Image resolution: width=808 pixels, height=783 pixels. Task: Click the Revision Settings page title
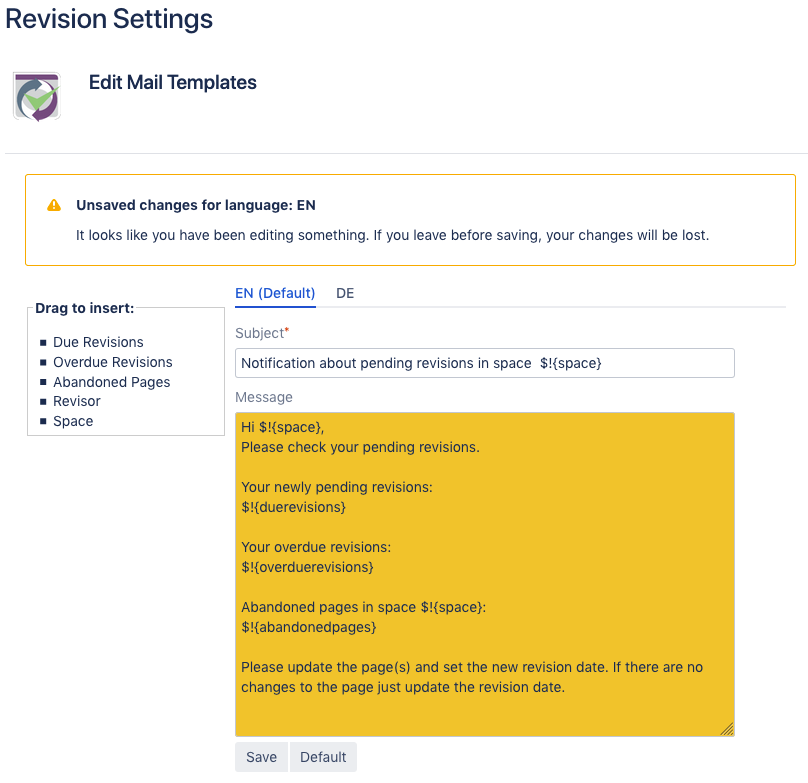point(109,19)
